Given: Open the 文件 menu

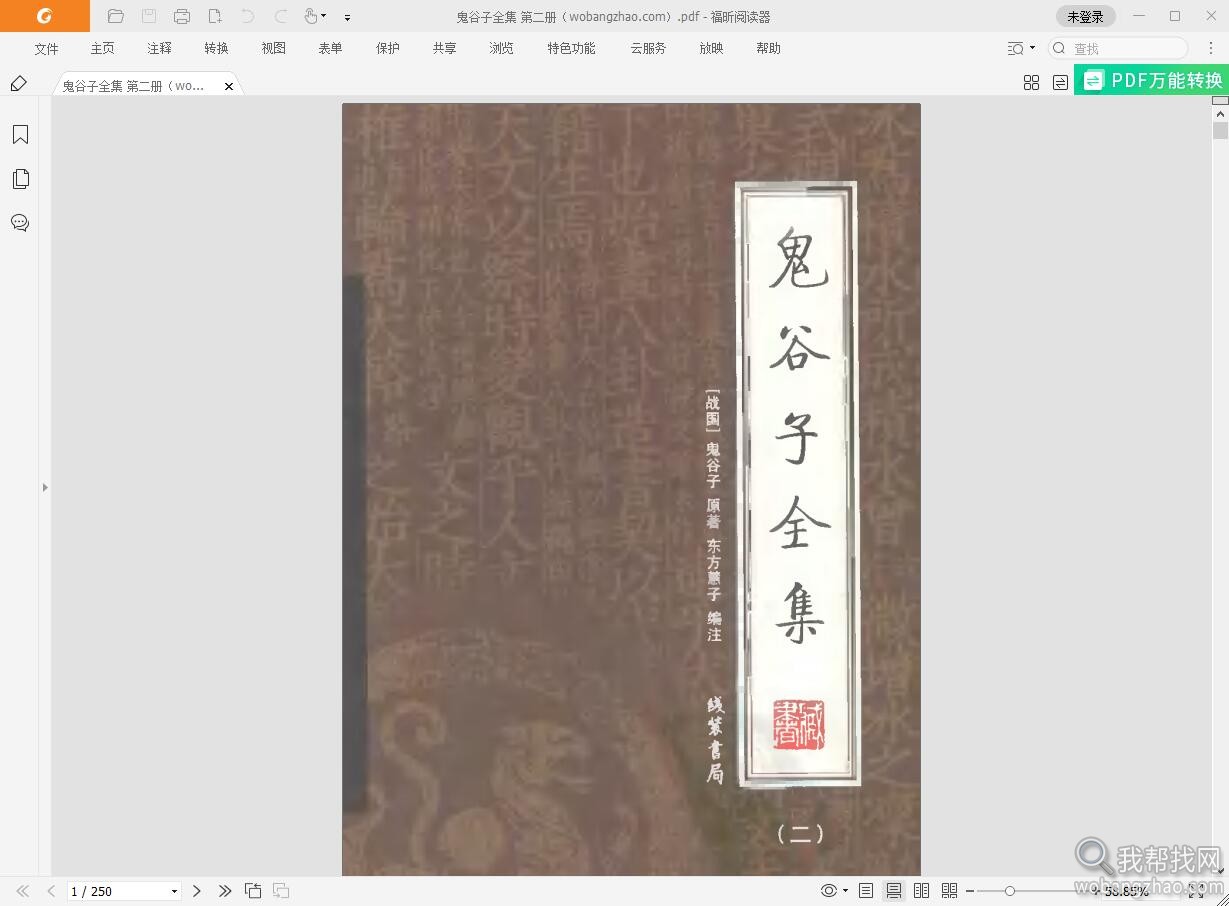Looking at the screenshot, I should (47, 48).
